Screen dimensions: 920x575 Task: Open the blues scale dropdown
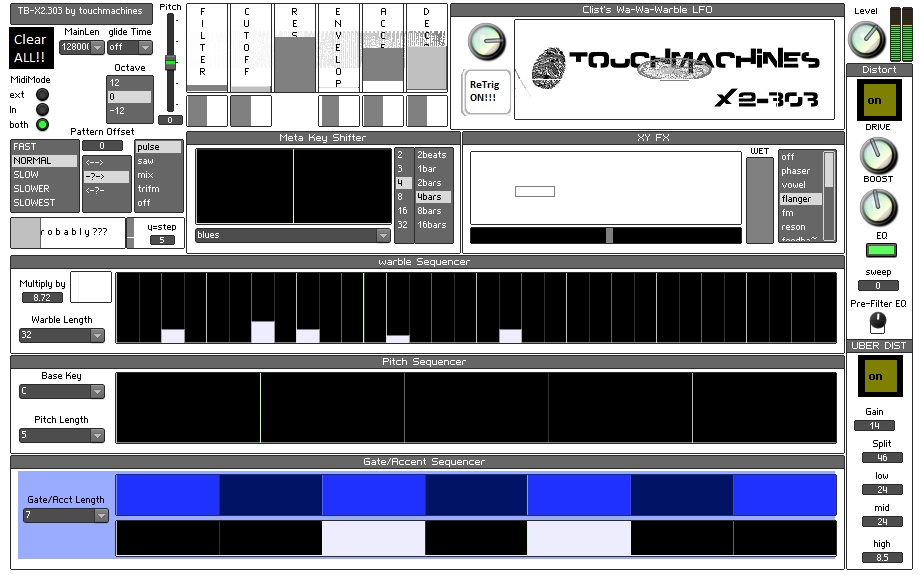(x=293, y=235)
